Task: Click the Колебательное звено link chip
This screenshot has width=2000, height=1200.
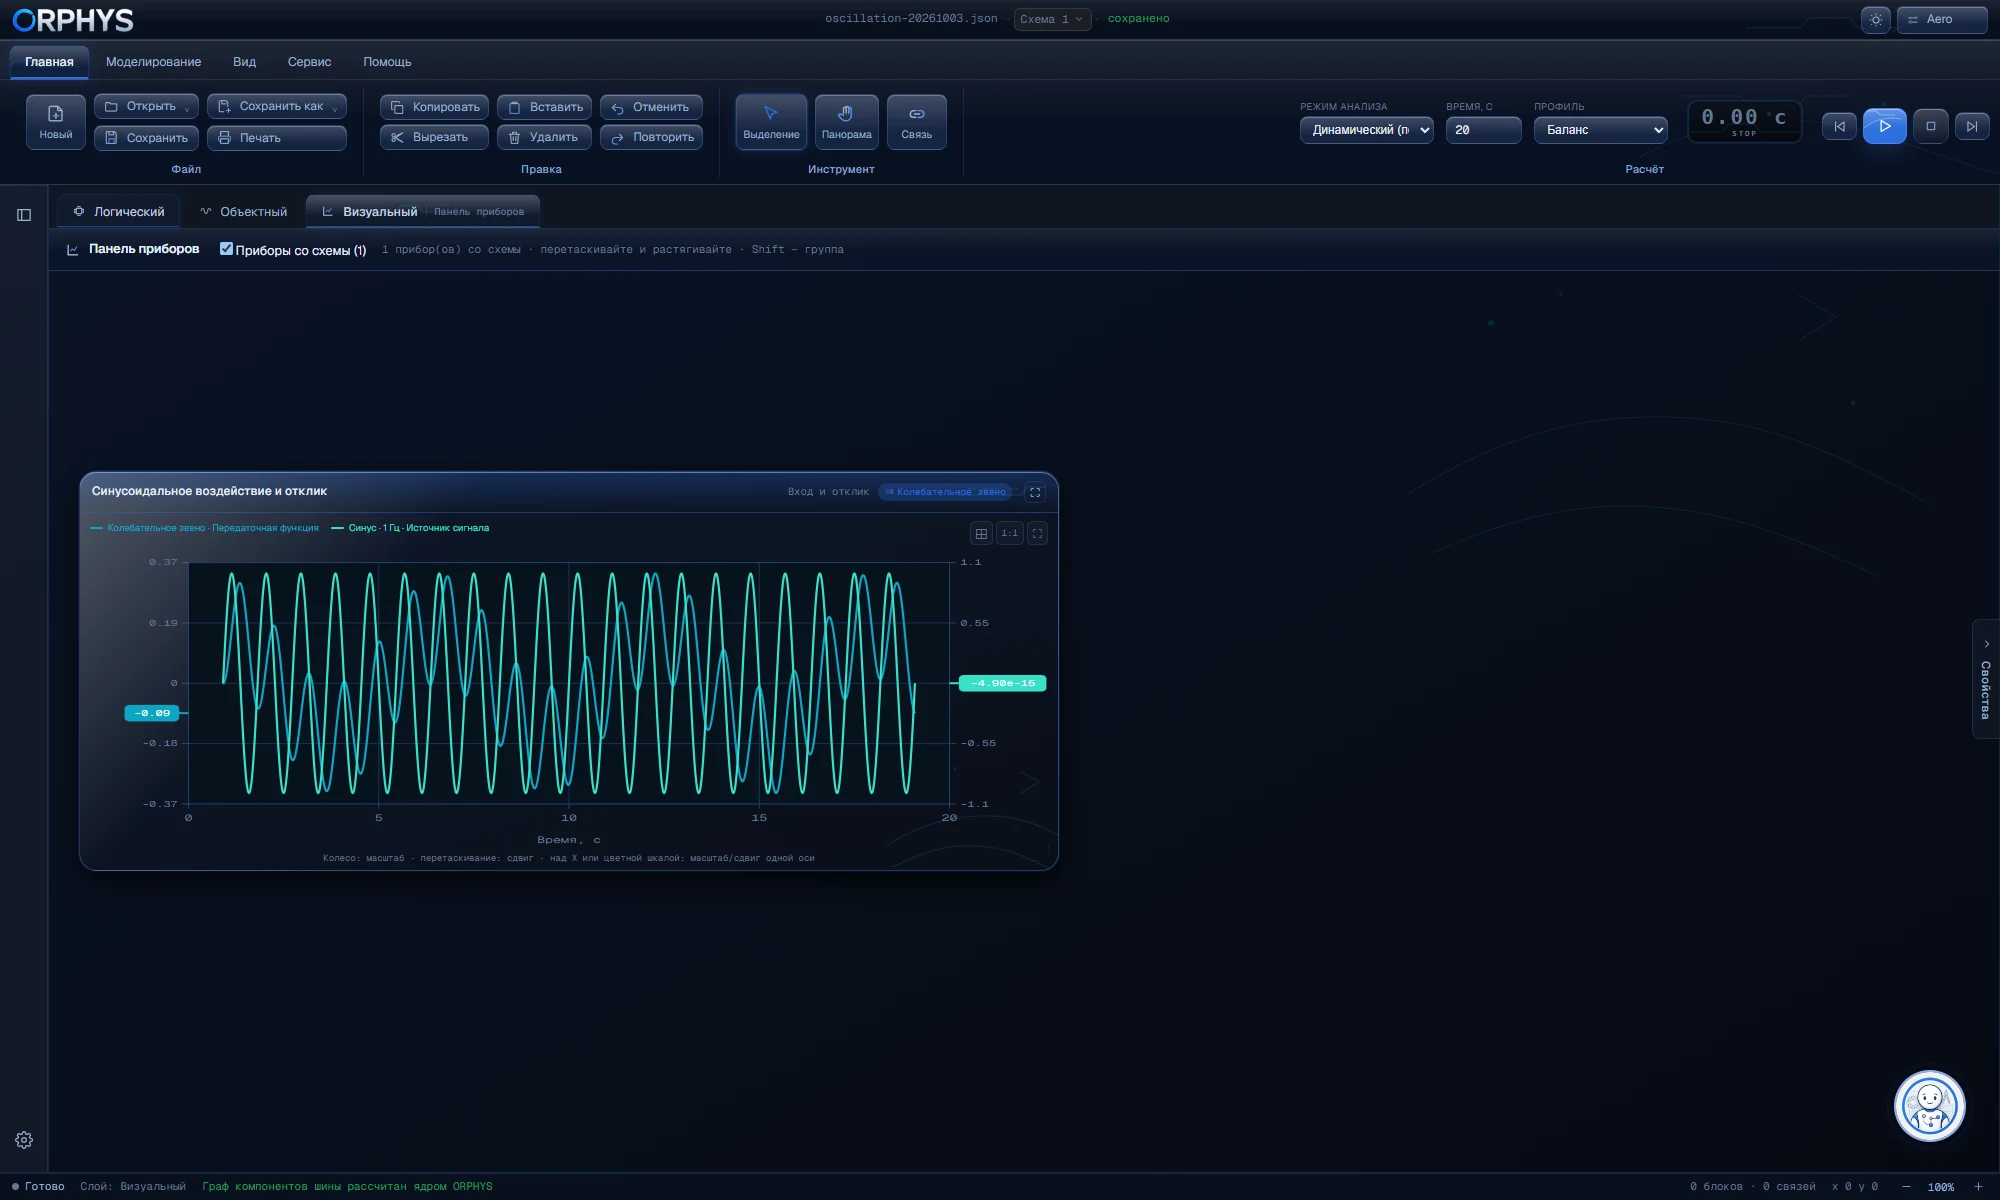Action: tap(946, 492)
